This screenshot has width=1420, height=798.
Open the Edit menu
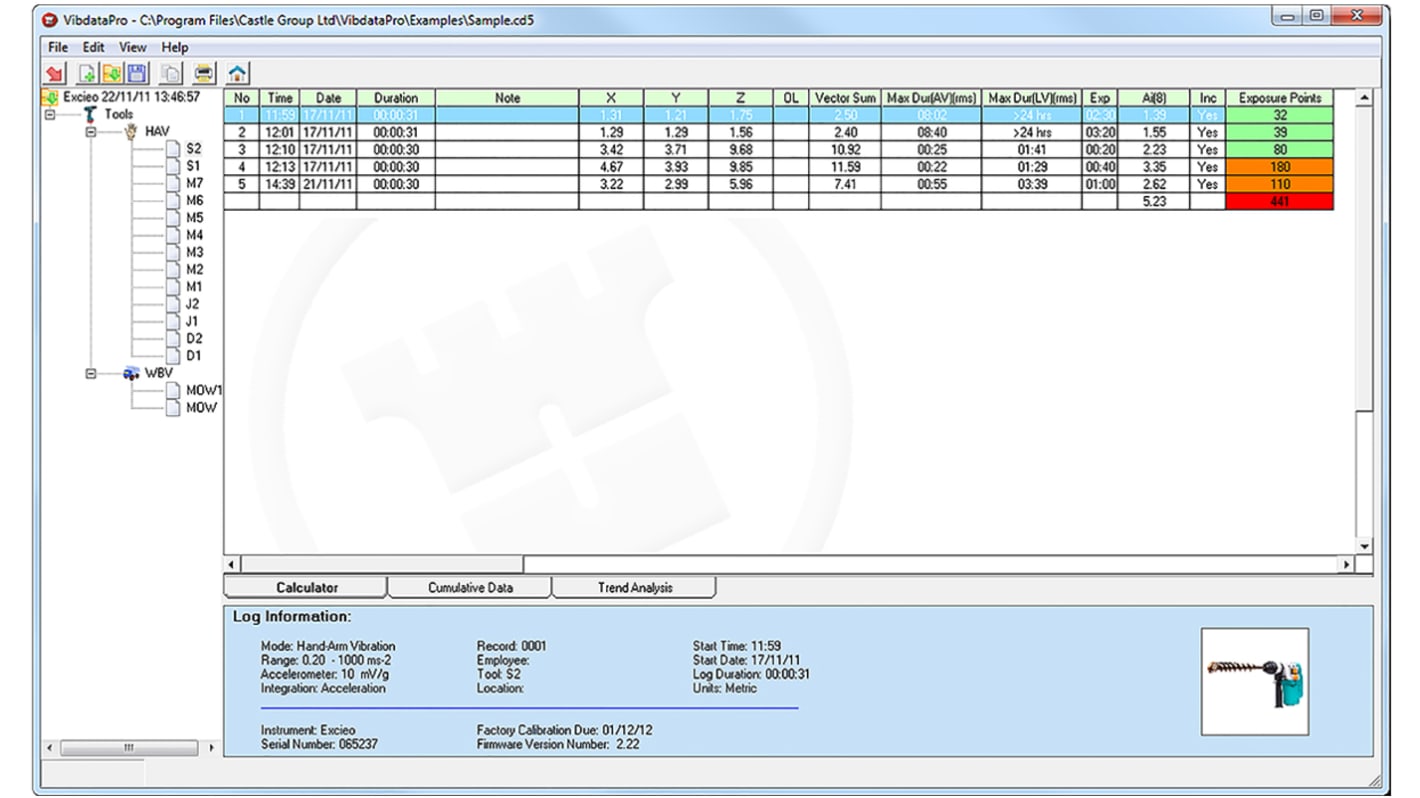[x=92, y=47]
